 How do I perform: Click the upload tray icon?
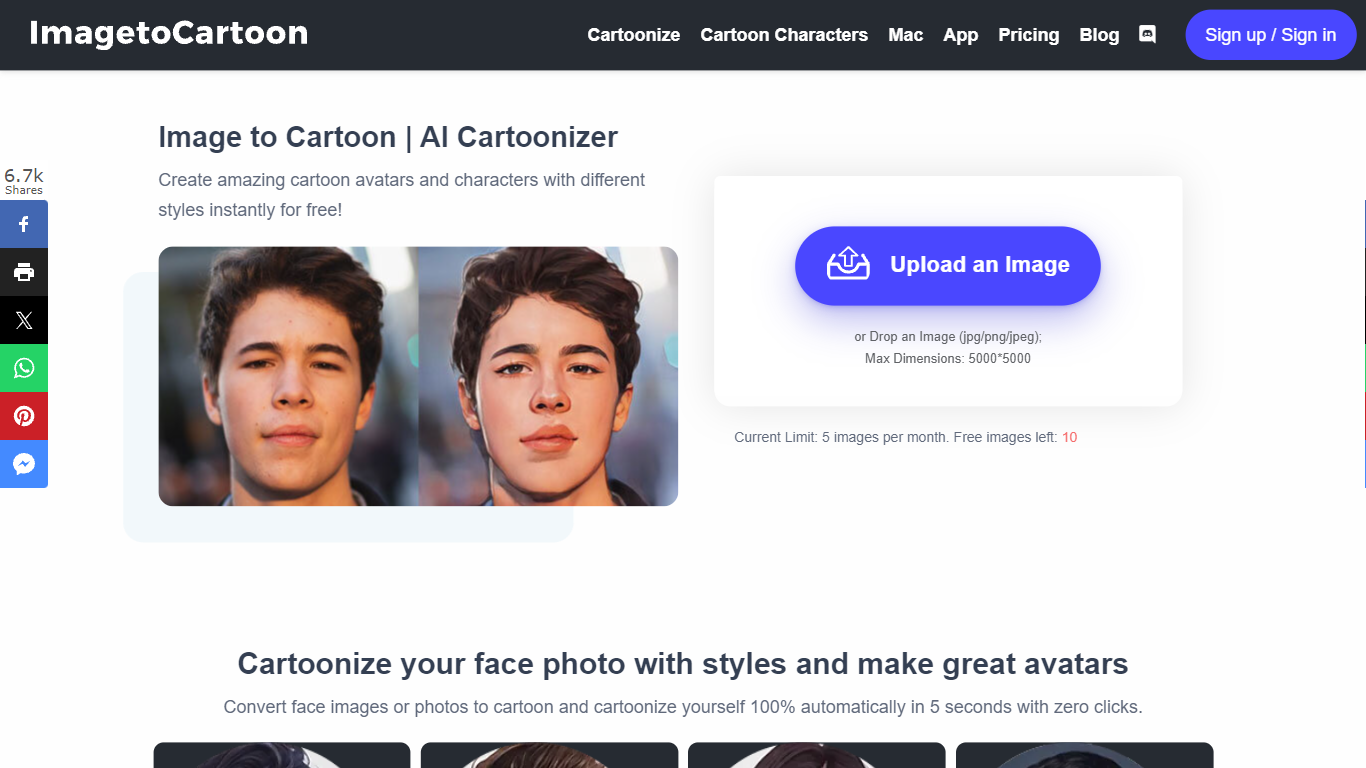pyautogui.click(x=848, y=264)
